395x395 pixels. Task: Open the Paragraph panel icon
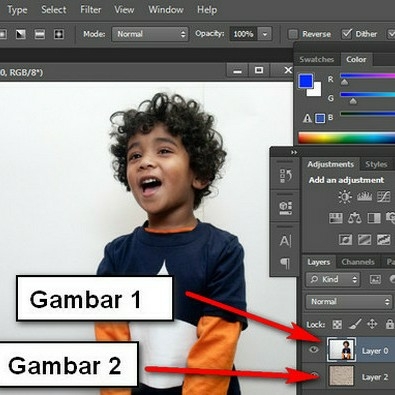point(285,263)
